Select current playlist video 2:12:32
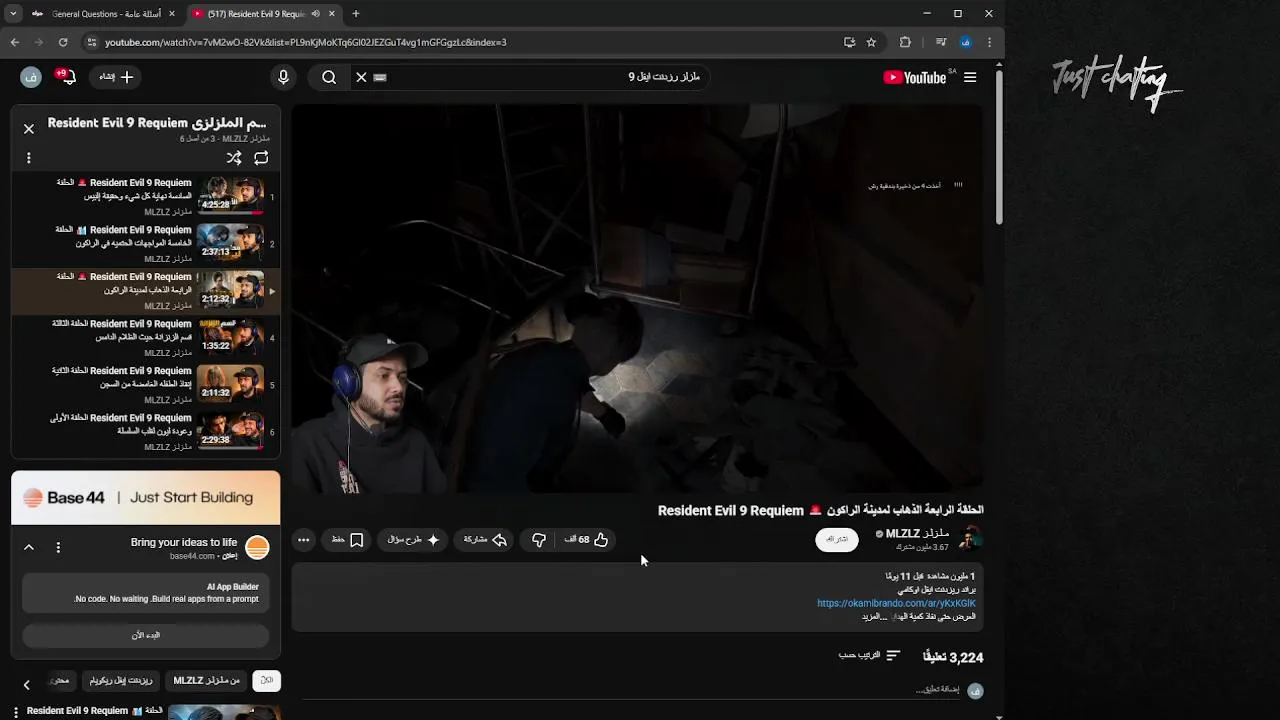This screenshot has height=720, width=1280. click(x=146, y=290)
